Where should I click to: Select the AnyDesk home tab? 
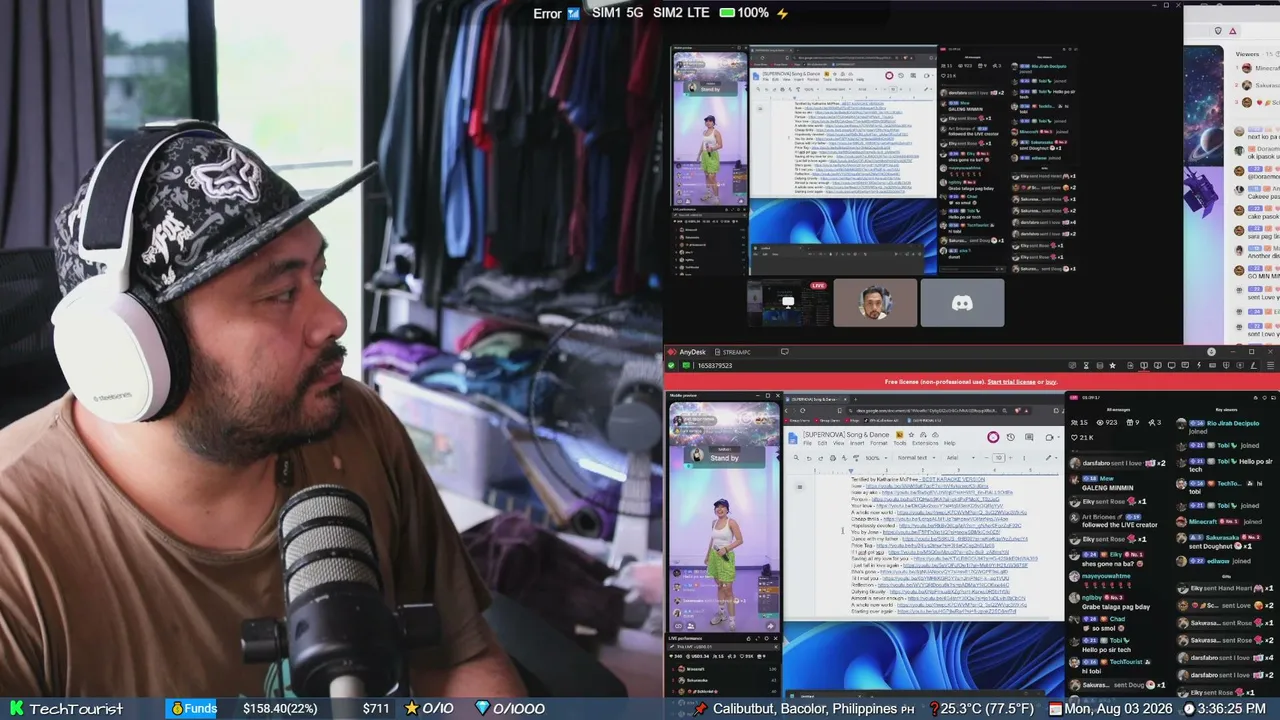click(686, 352)
